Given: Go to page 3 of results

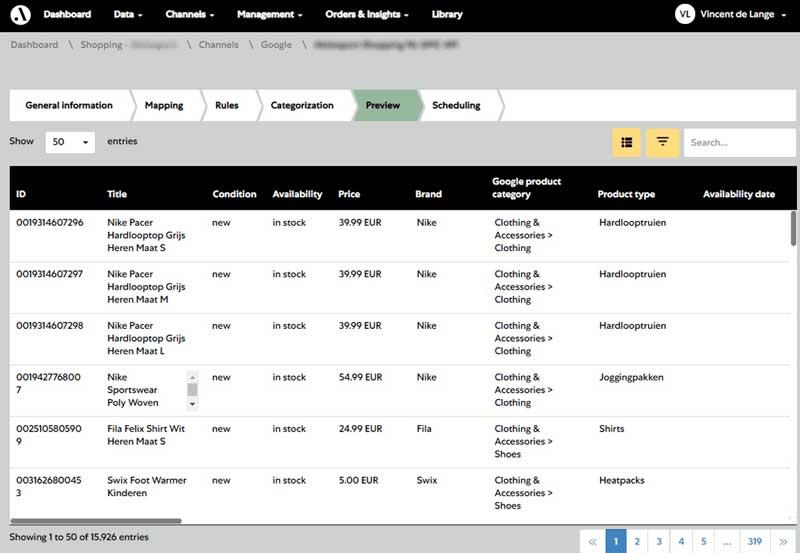Looking at the screenshot, I should point(659,541).
